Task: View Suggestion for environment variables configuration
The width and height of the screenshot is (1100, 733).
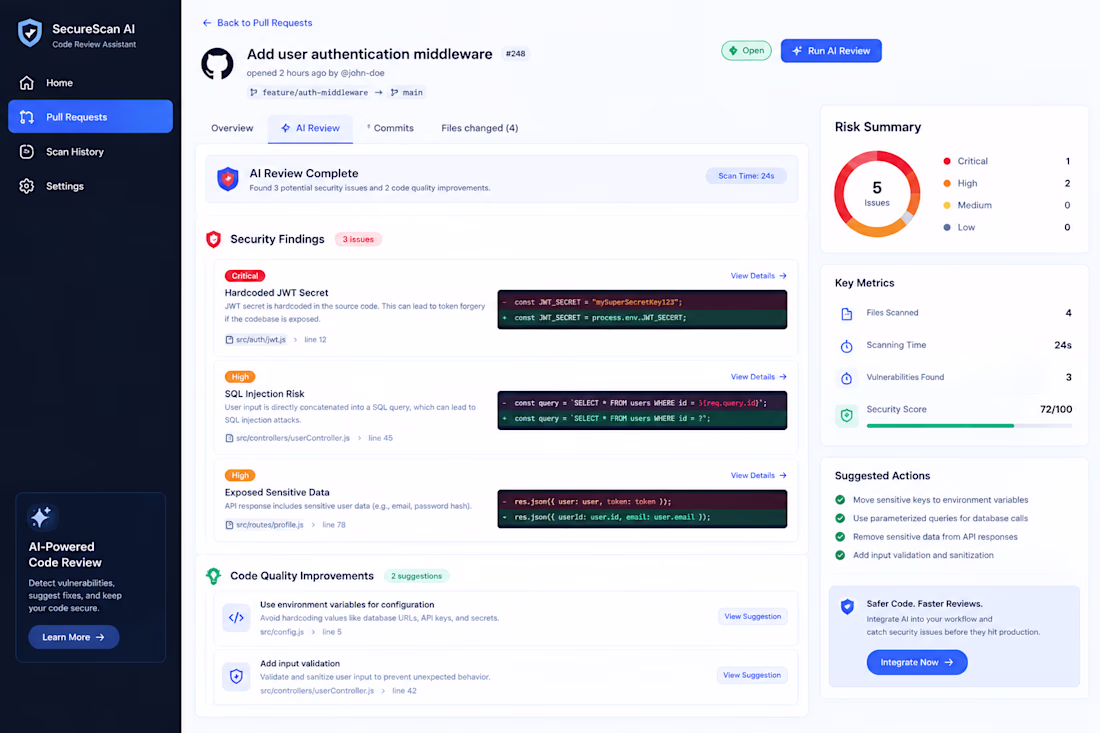Action: [752, 617]
